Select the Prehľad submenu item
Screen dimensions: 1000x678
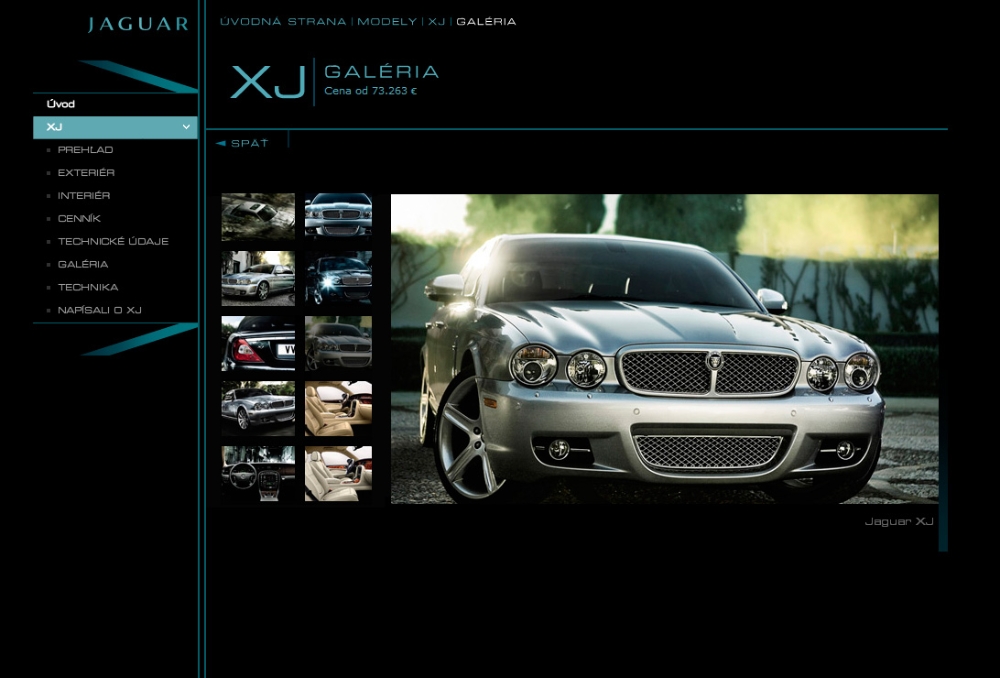tap(85, 150)
